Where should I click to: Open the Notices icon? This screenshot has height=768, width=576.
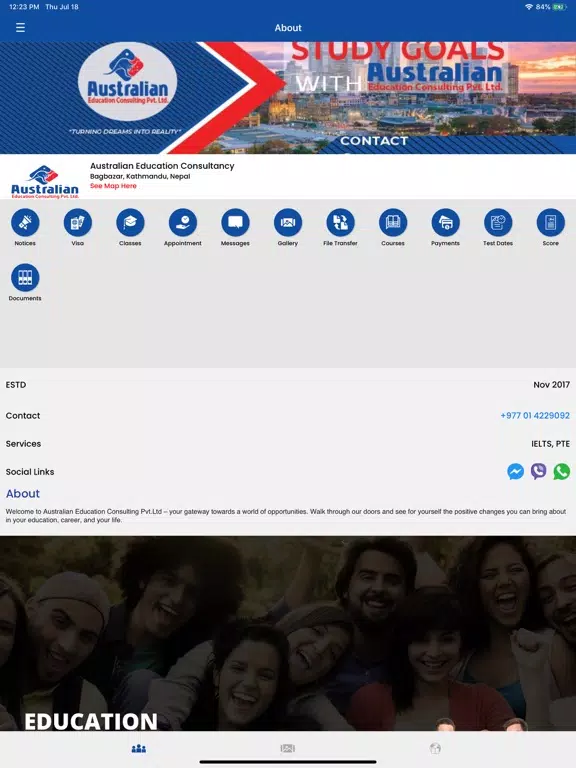(25, 222)
